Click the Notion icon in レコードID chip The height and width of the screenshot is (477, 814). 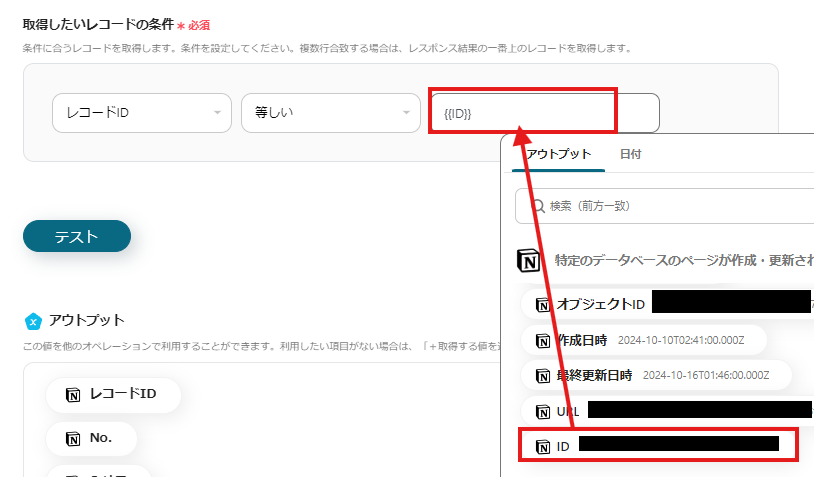pyautogui.click(x=73, y=395)
